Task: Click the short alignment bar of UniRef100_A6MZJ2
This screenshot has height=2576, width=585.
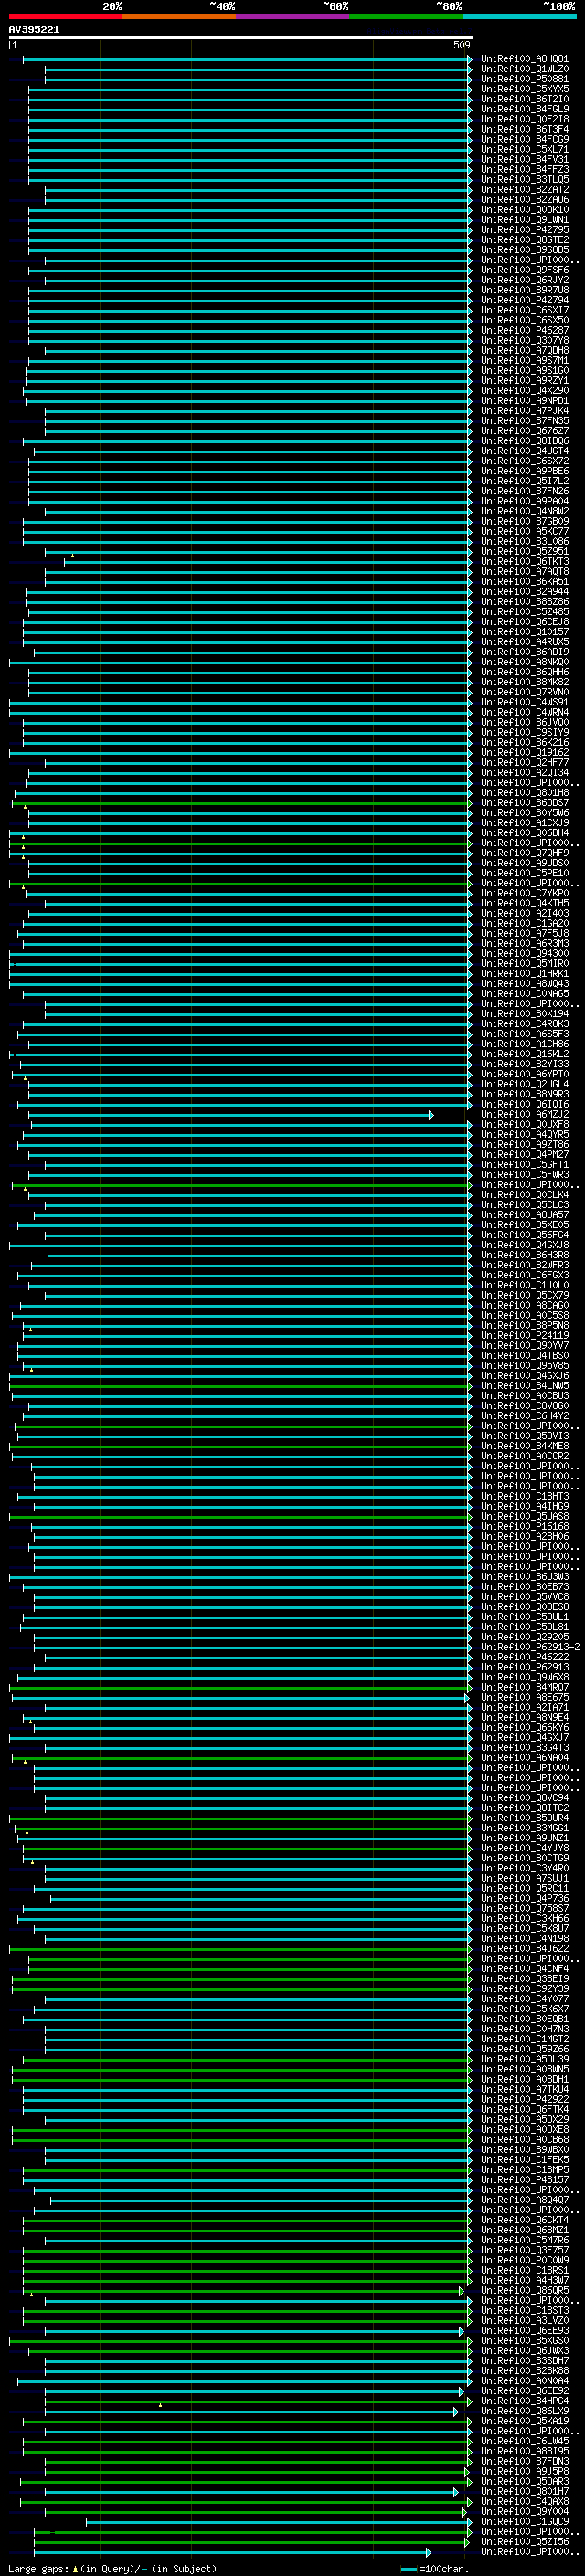Action: [230, 1115]
